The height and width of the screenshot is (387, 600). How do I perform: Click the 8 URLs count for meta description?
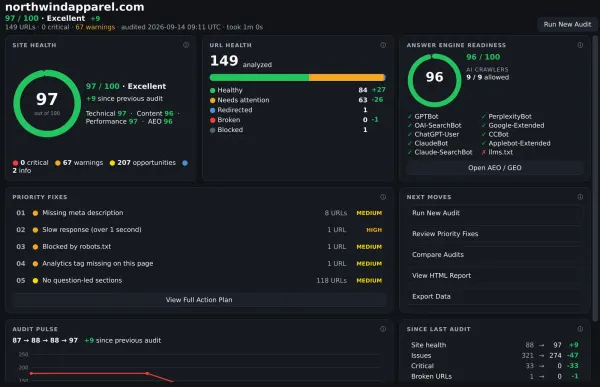tap(336, 213)
